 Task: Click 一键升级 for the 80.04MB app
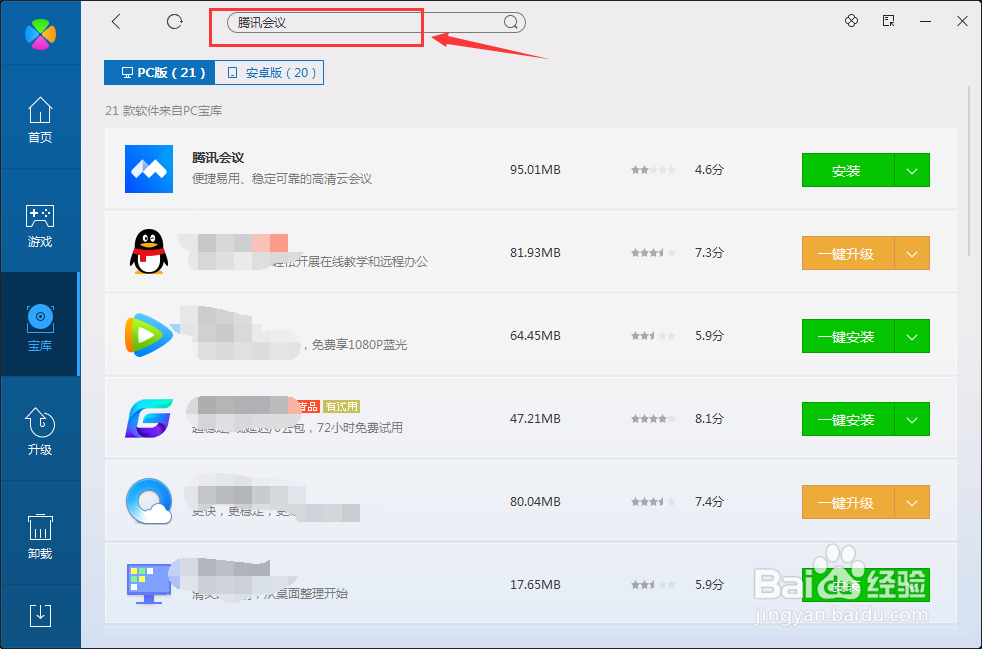point(848,502)
